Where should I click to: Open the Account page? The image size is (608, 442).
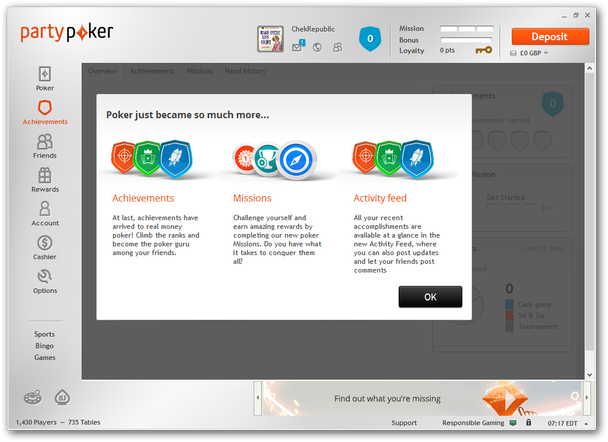coord(45,213)
